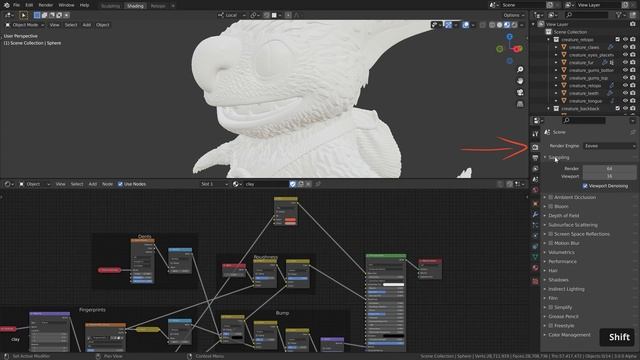Image resolution: width=640 pixels, height=360 pixels.
Task: Click the zoom view magnifier icon
Action: 520,70
